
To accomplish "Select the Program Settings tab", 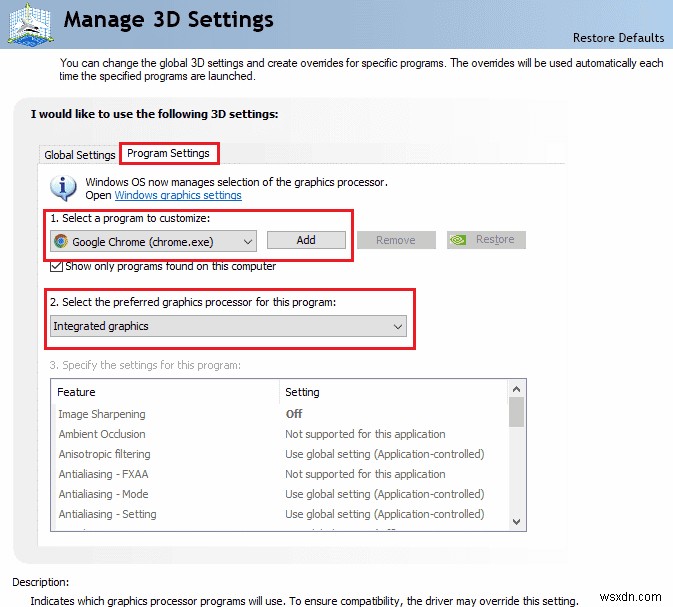I will 169,153.
